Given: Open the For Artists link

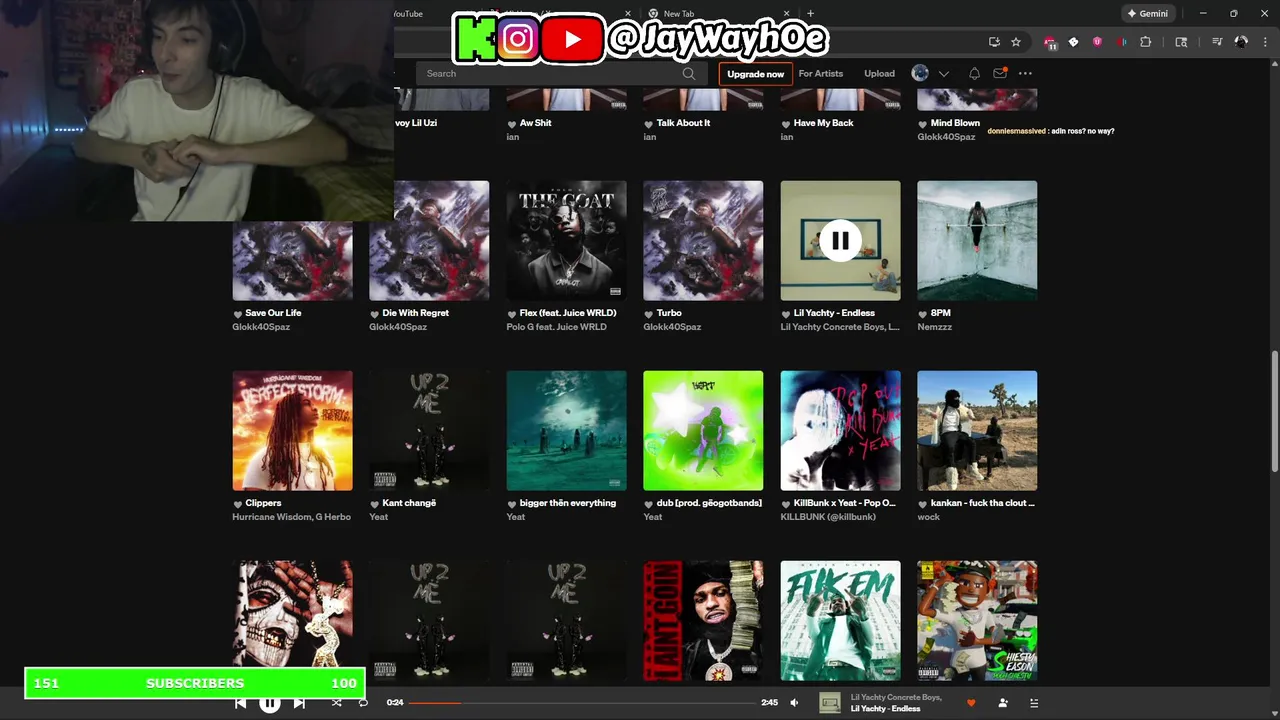Looking at the screenshot, I should pyautogui.click(x=821, y=73).
